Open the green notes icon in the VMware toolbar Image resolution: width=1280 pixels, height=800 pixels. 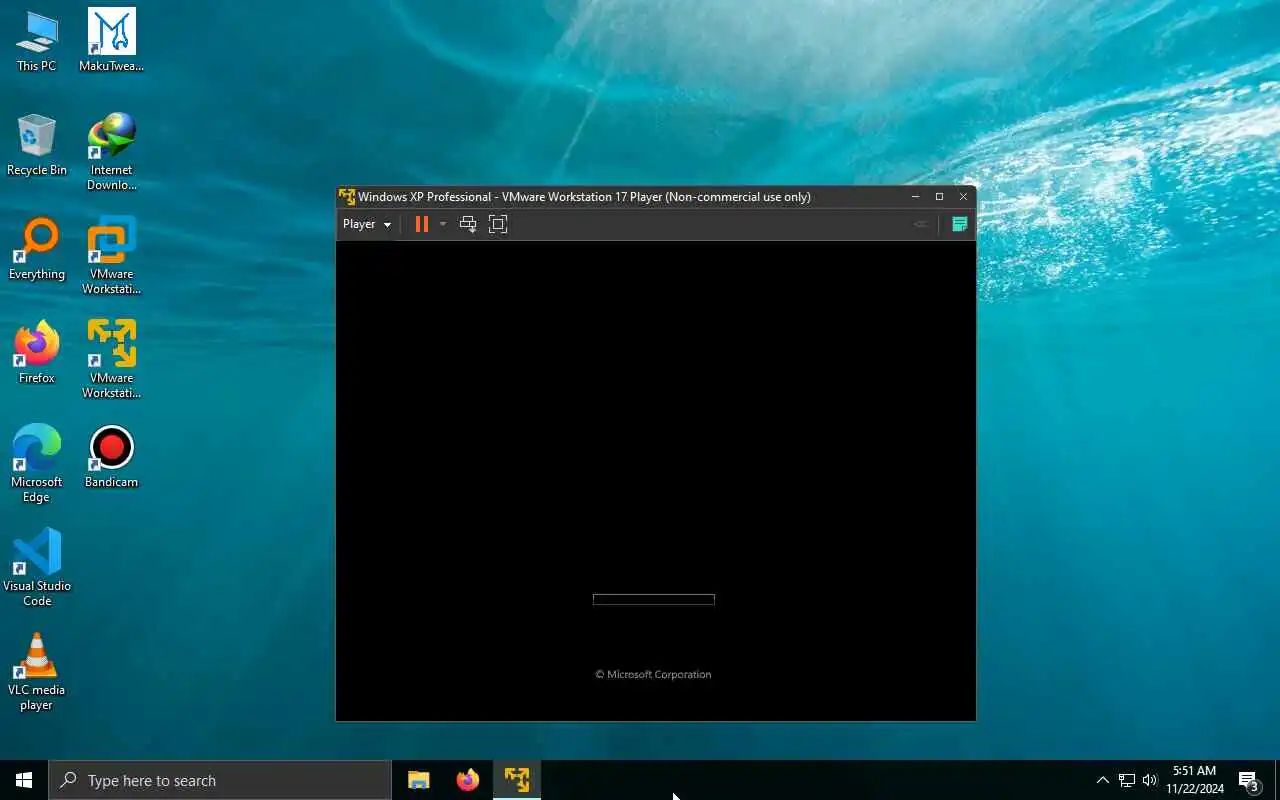coord(959,224)
